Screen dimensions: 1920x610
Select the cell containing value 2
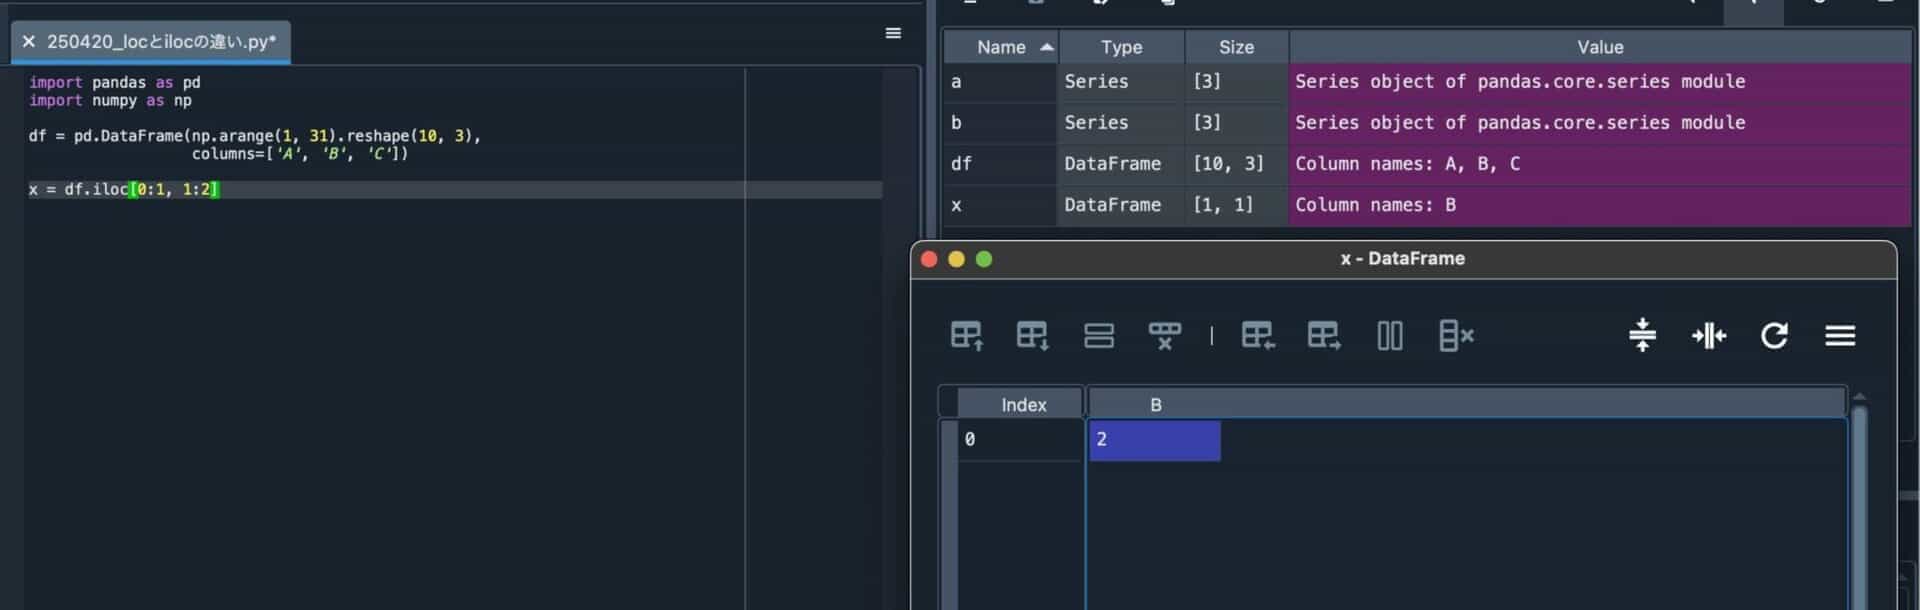click(x=1154, y=440)
